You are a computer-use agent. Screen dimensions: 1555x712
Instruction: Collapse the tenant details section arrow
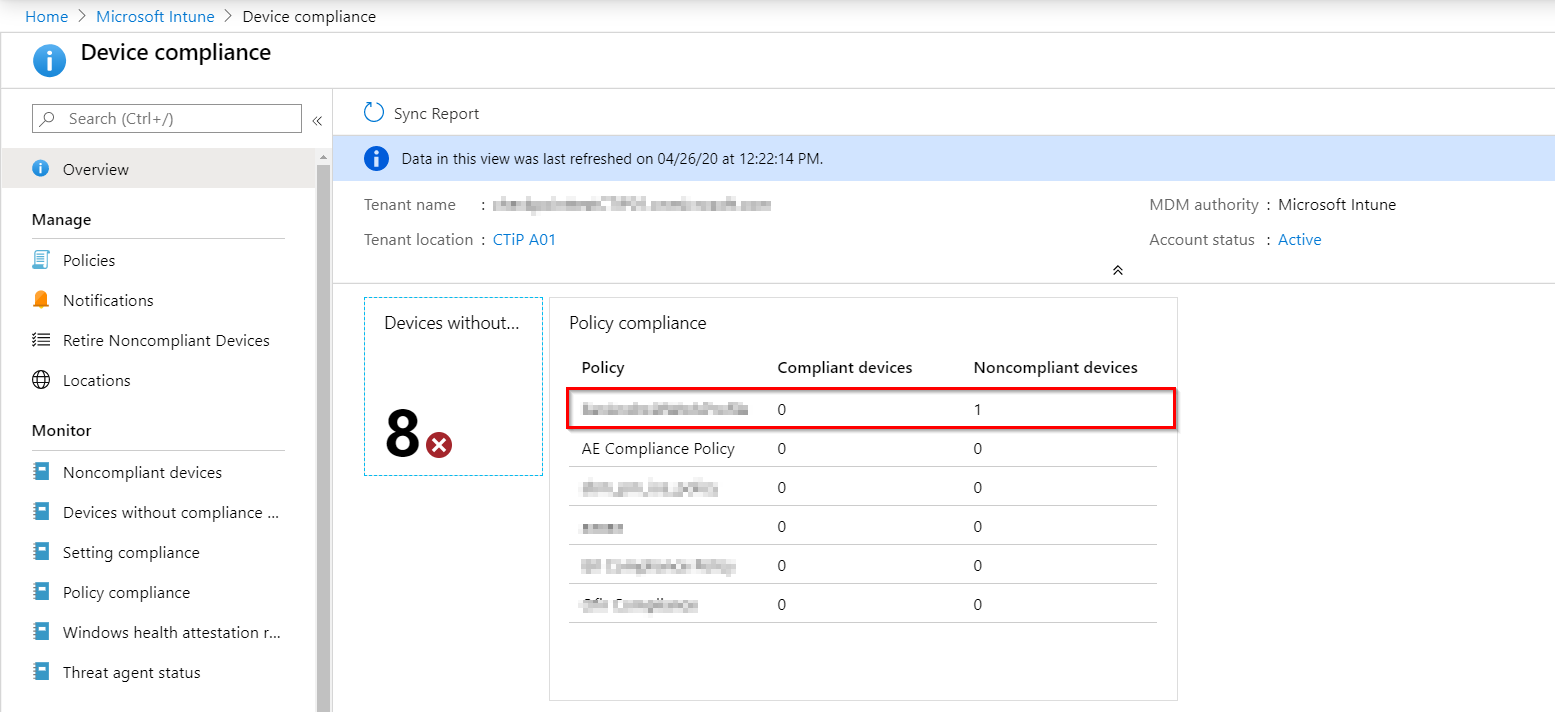[1118, 270]
